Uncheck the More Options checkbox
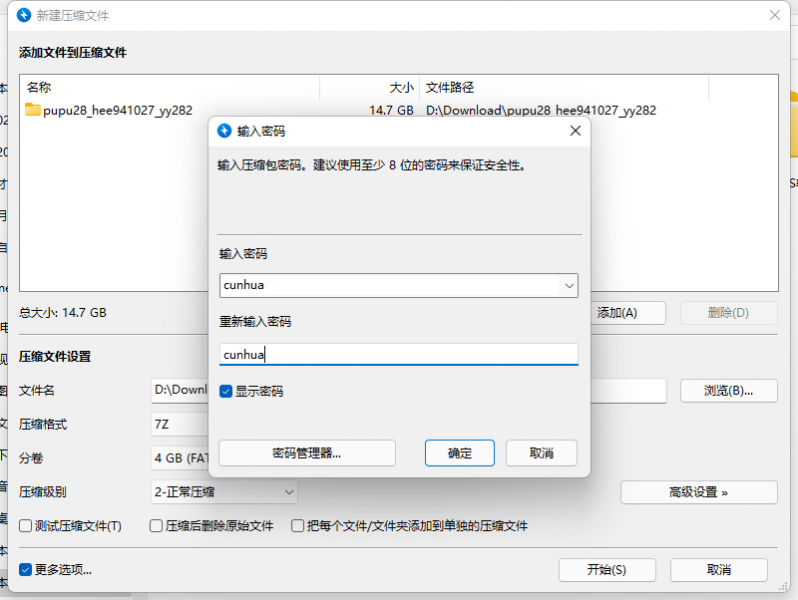 tap(26, 569)
